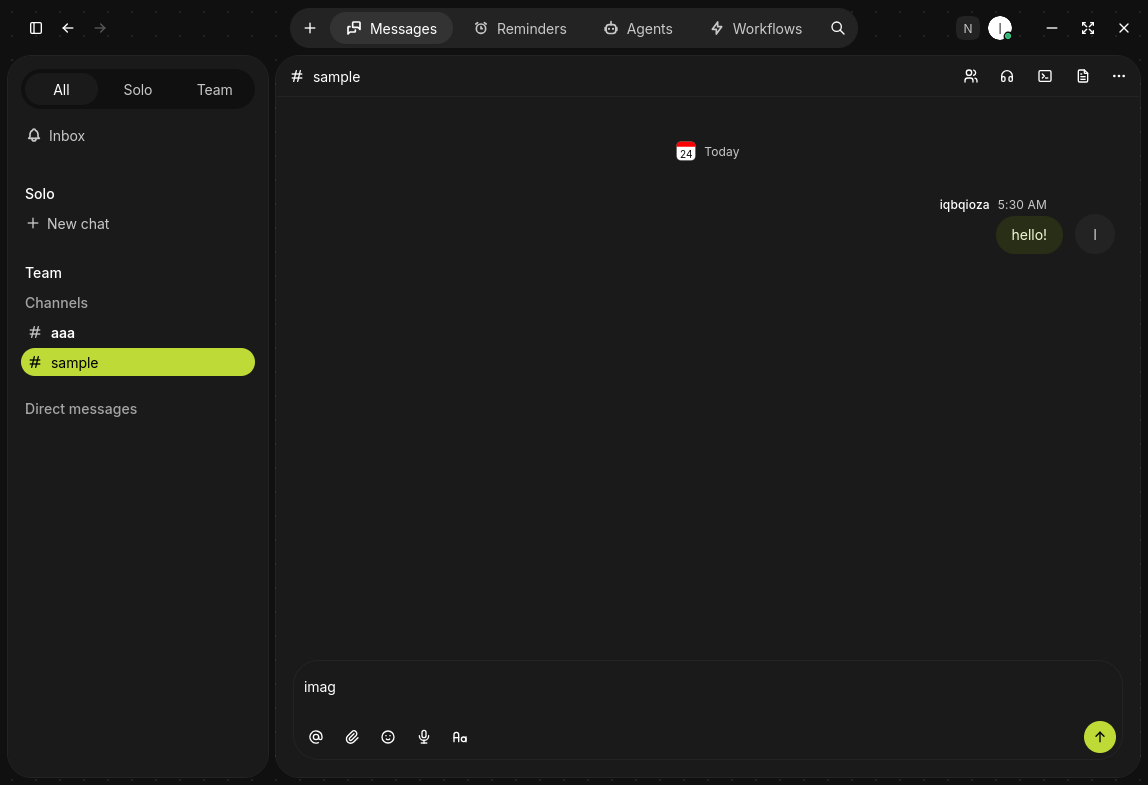
Task: Collapse the Channels section
Action: [x=56, y=302]
